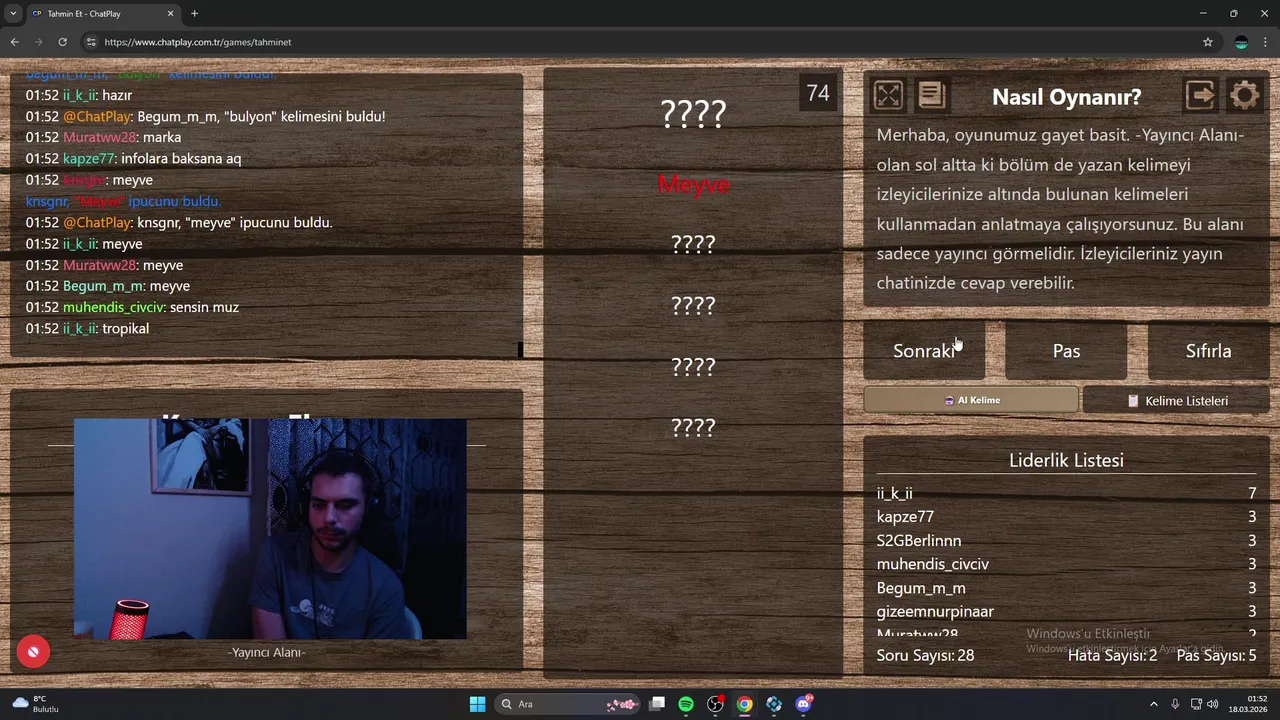Screen dimensions: 1280x720
Task: Open the Windows Start menu
Action: pos(477,704)
